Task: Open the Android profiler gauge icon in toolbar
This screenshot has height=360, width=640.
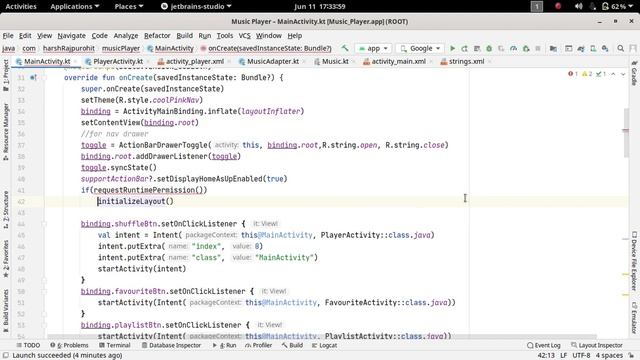Action: 513,48
